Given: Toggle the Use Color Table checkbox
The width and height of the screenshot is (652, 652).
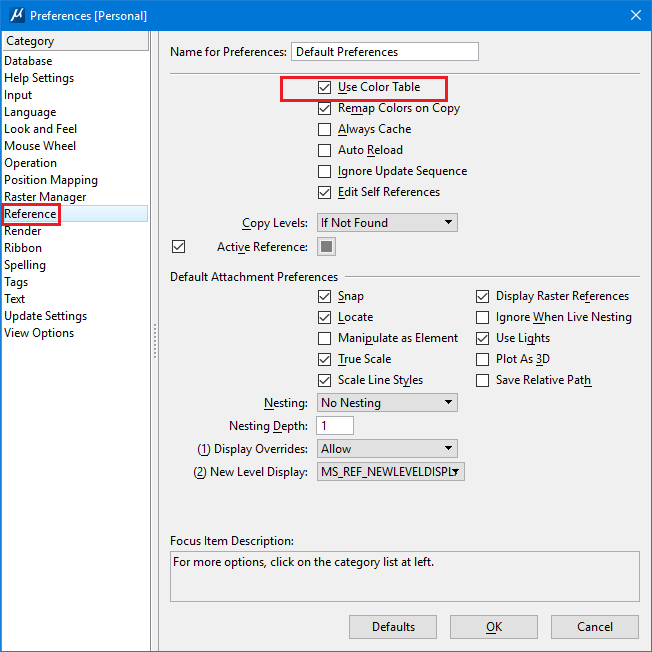Looking at the screenshot, I should pos(324,87).
